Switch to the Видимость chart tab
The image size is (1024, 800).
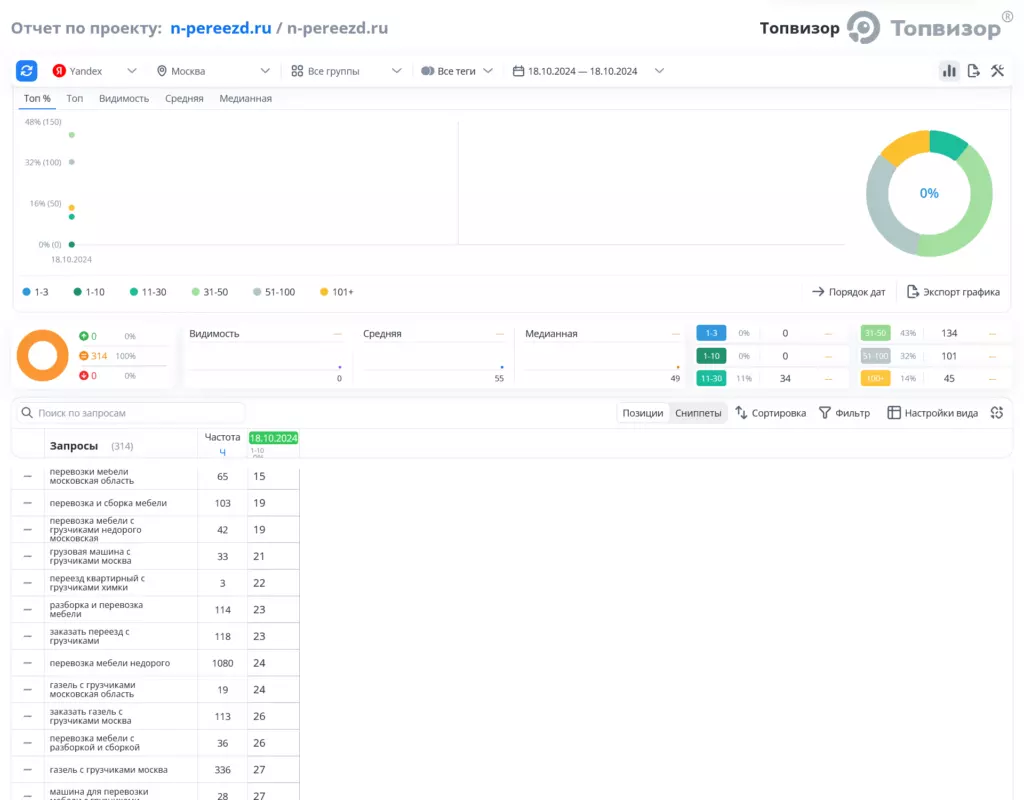(124, 99)
